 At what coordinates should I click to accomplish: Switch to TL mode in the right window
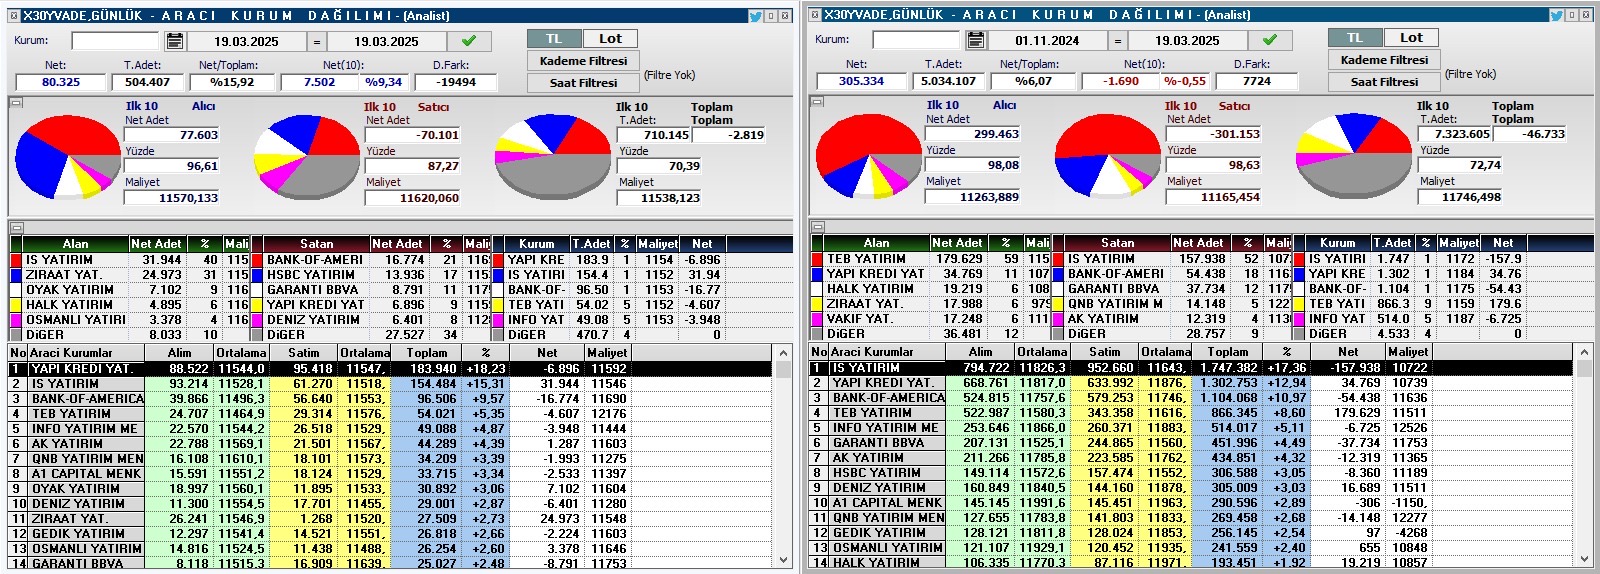1355,37
